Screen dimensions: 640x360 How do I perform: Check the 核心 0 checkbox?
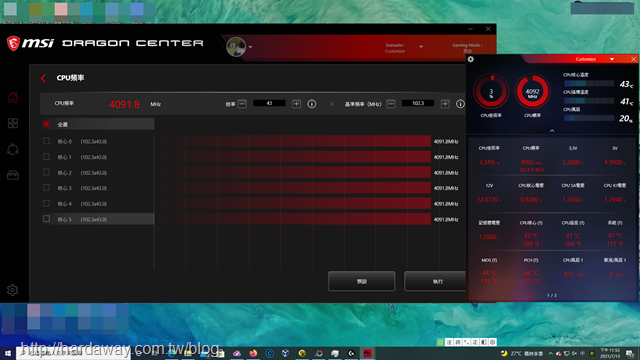47,141
